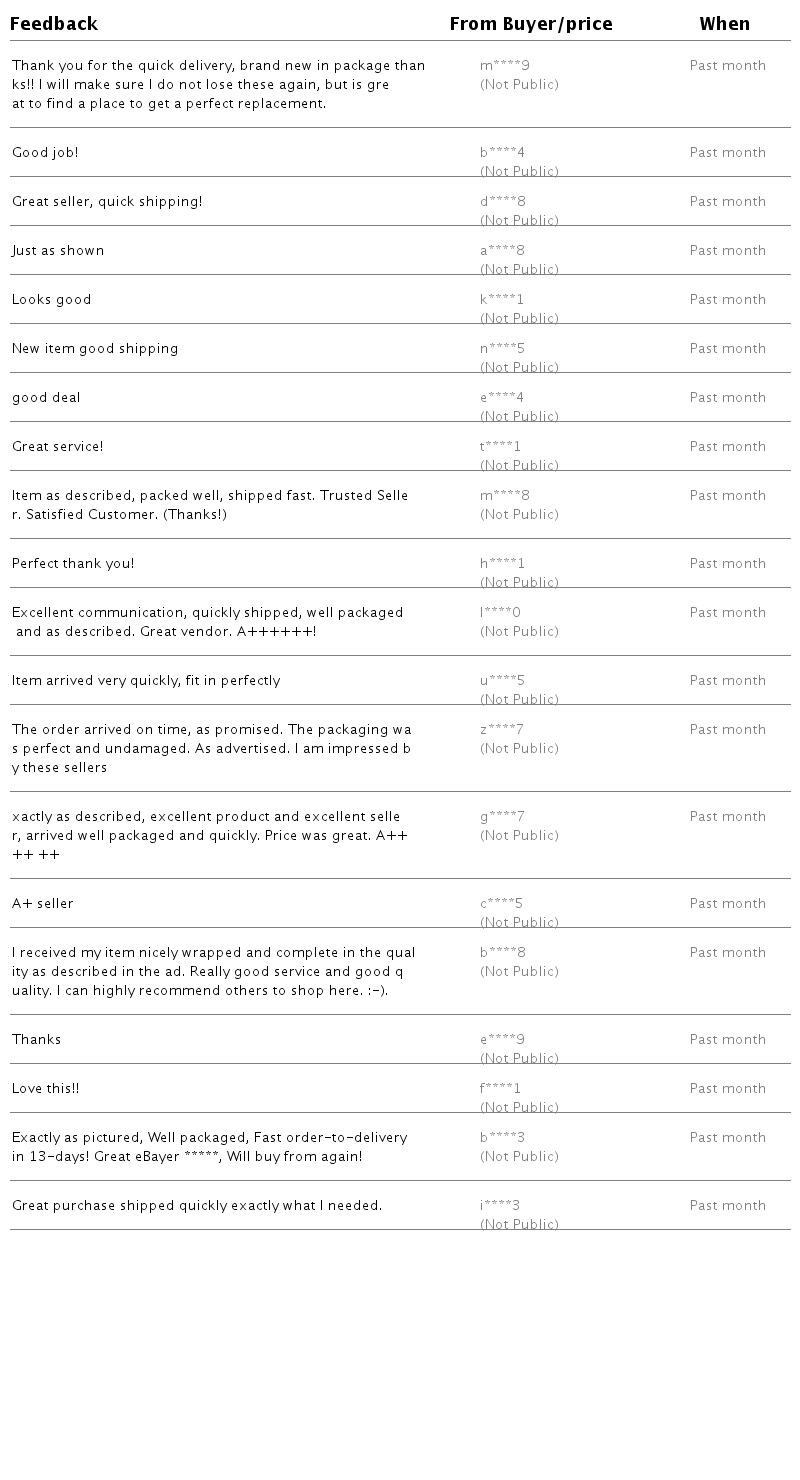
Task: Click buyer d****8 username
Action: pos(502,202)
